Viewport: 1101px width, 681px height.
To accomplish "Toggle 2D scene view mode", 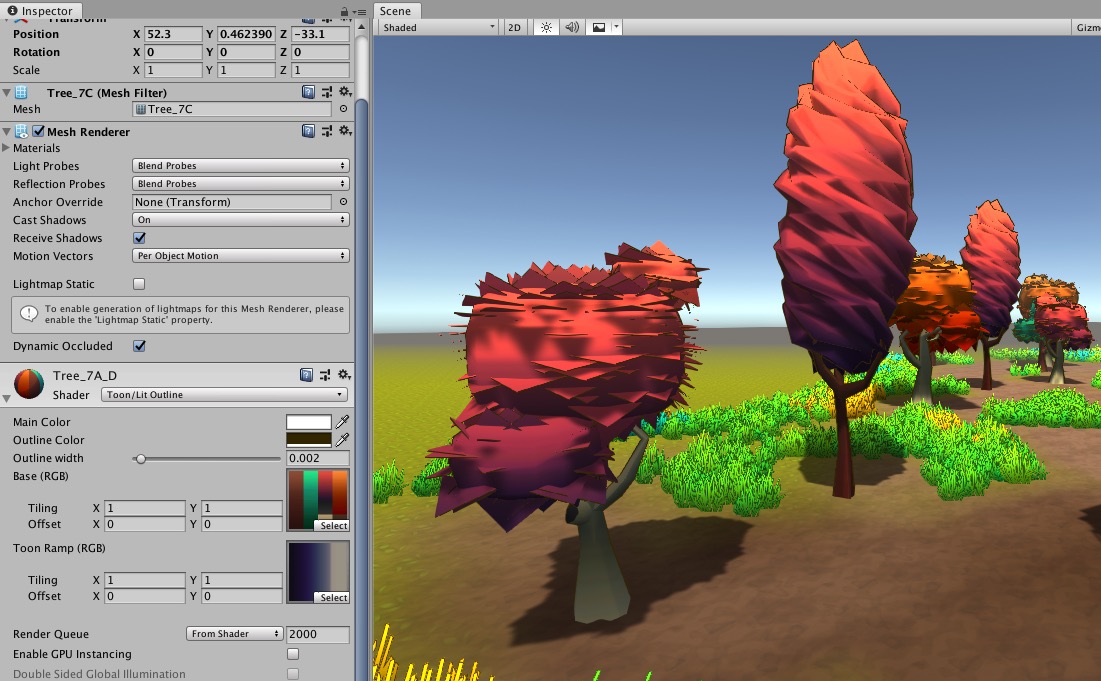I will coord(515,27).
